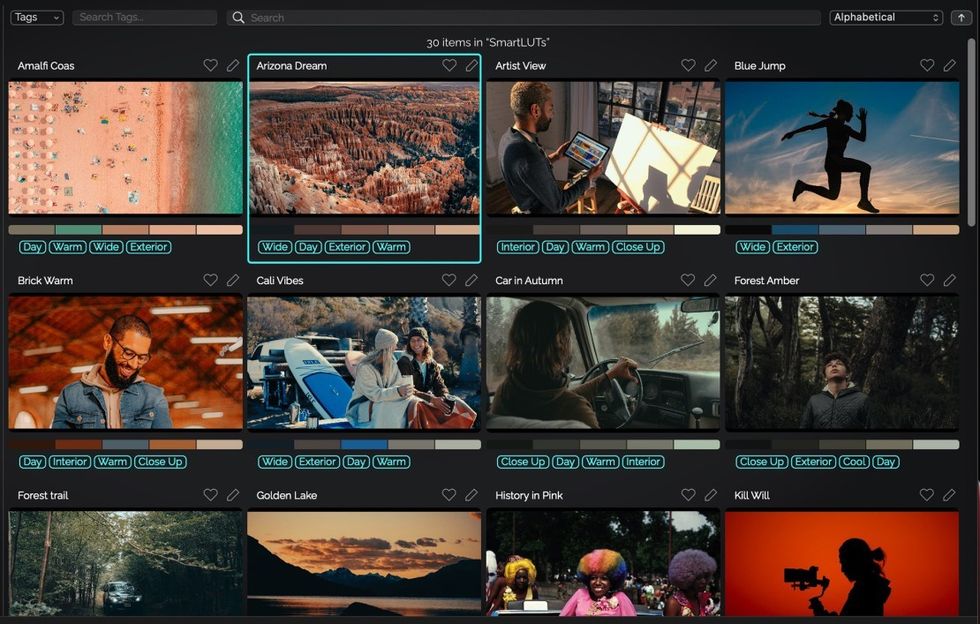Screen dimensions: 980x624
Task: Click the edit pencil beside Brick Warm
Action: click(x=232, y=280)
